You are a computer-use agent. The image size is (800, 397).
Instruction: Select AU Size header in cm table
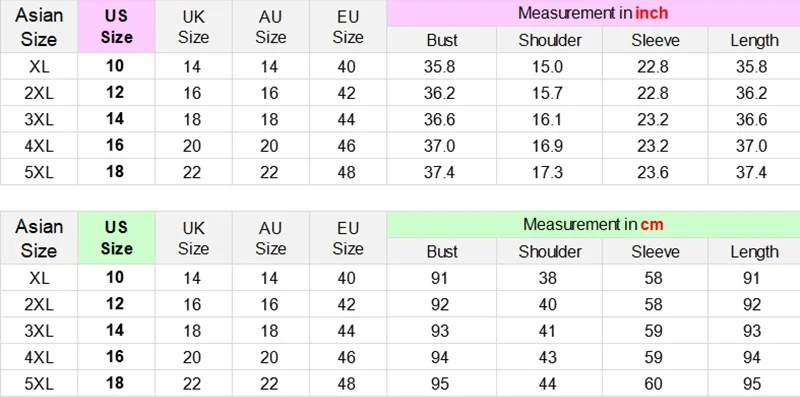[x=270, y=238]
